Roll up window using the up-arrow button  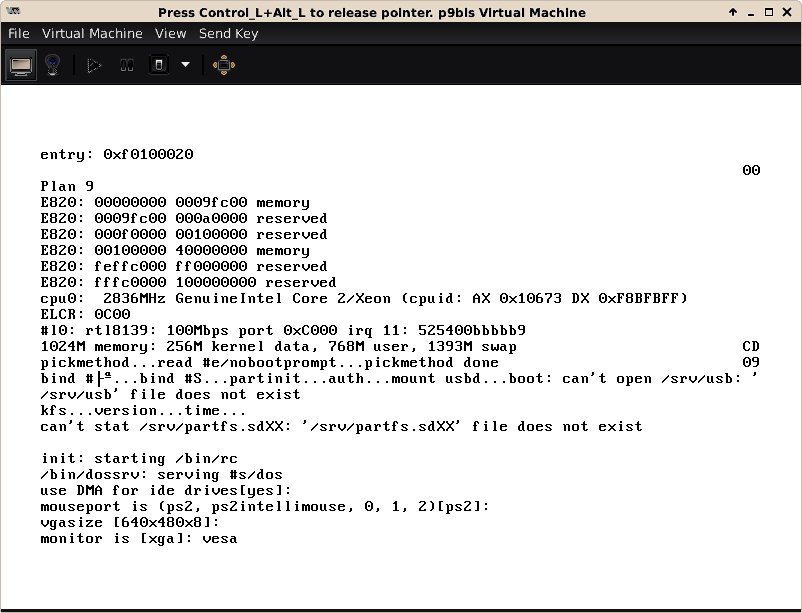click(732, 12)
